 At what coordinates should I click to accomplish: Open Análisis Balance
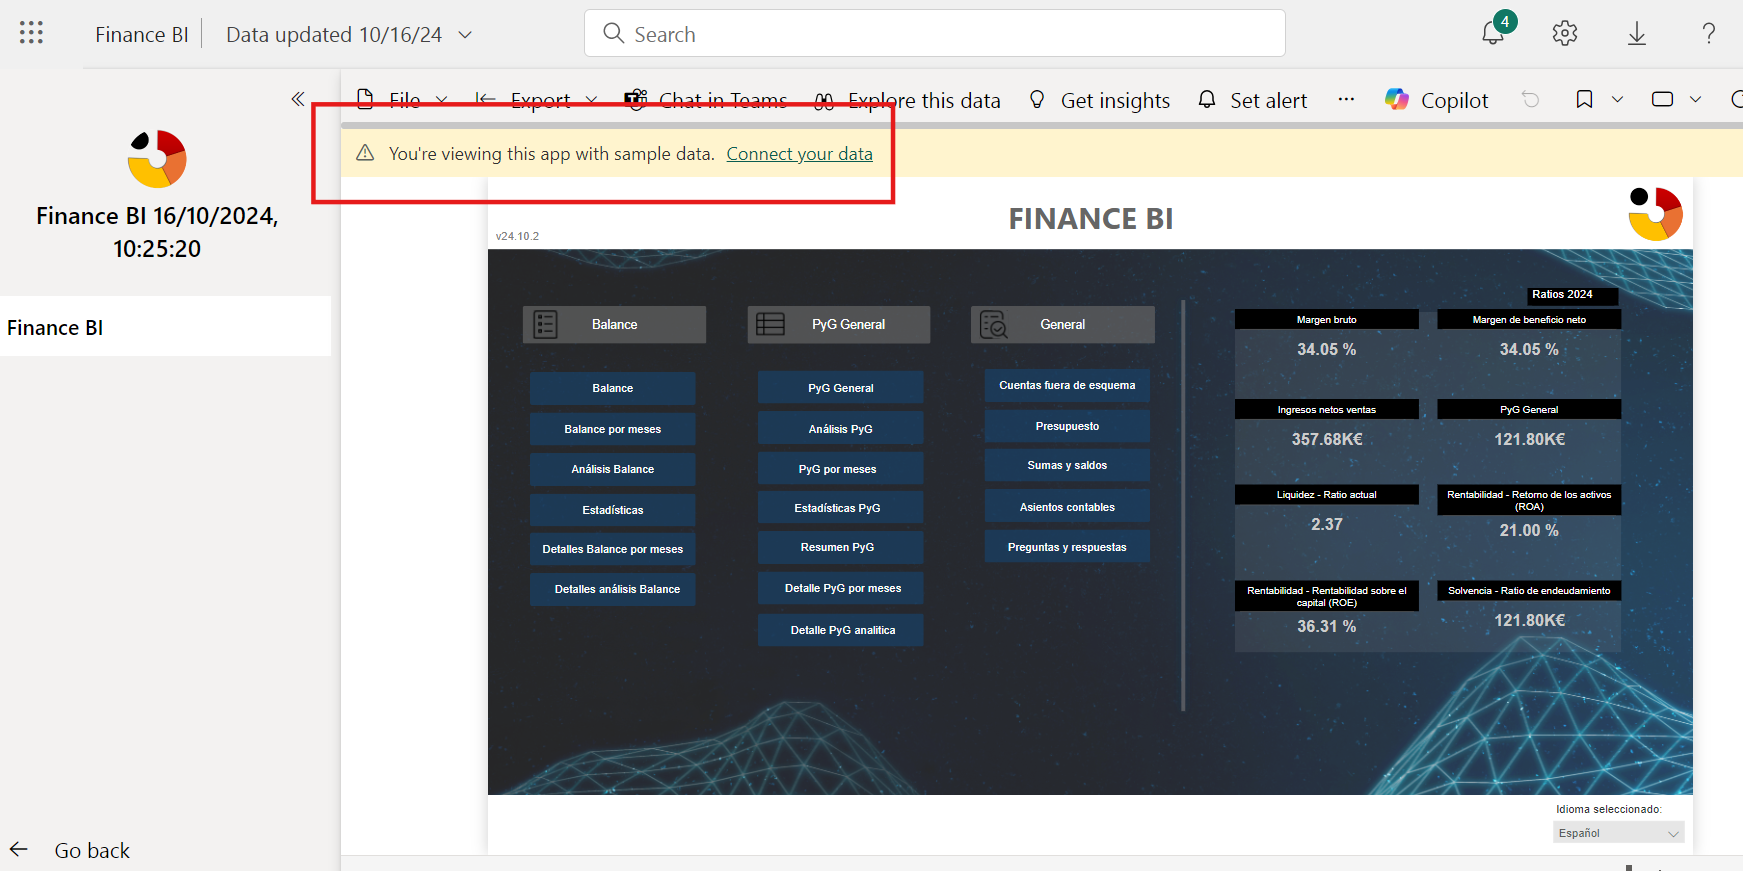[612, 469]
